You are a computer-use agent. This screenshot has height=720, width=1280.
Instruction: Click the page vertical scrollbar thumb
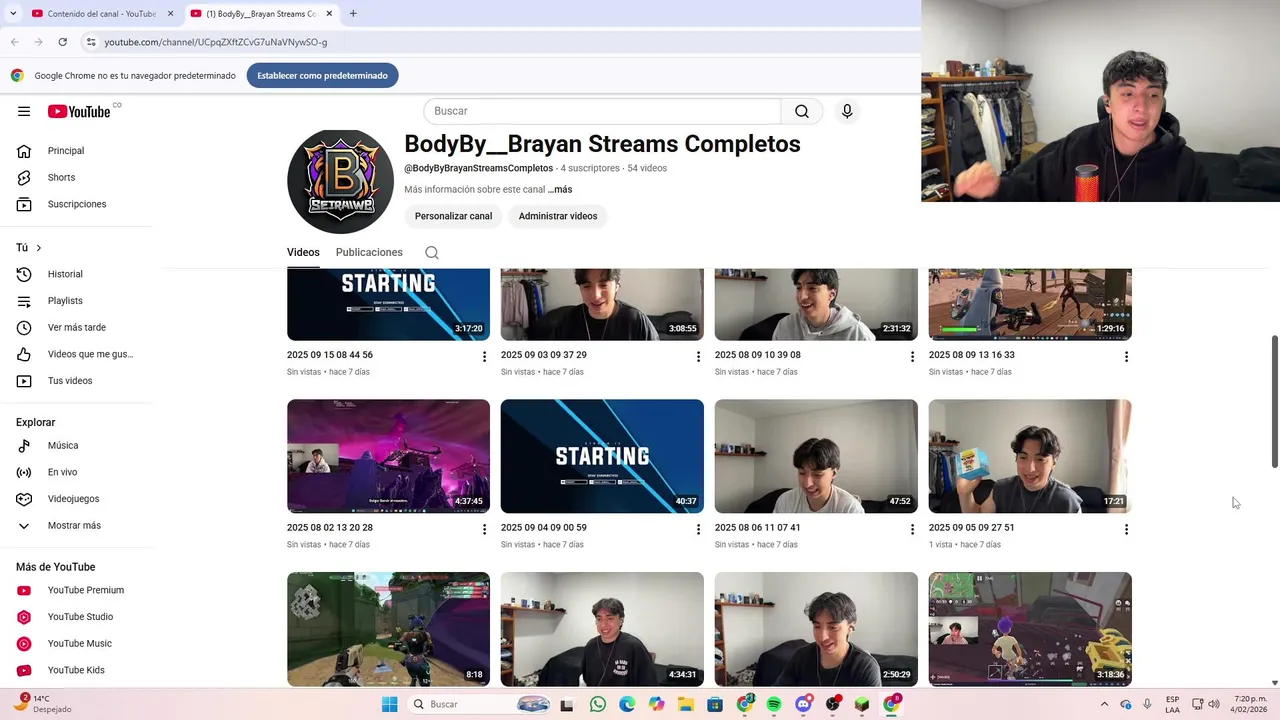(x=1274, y=401)
